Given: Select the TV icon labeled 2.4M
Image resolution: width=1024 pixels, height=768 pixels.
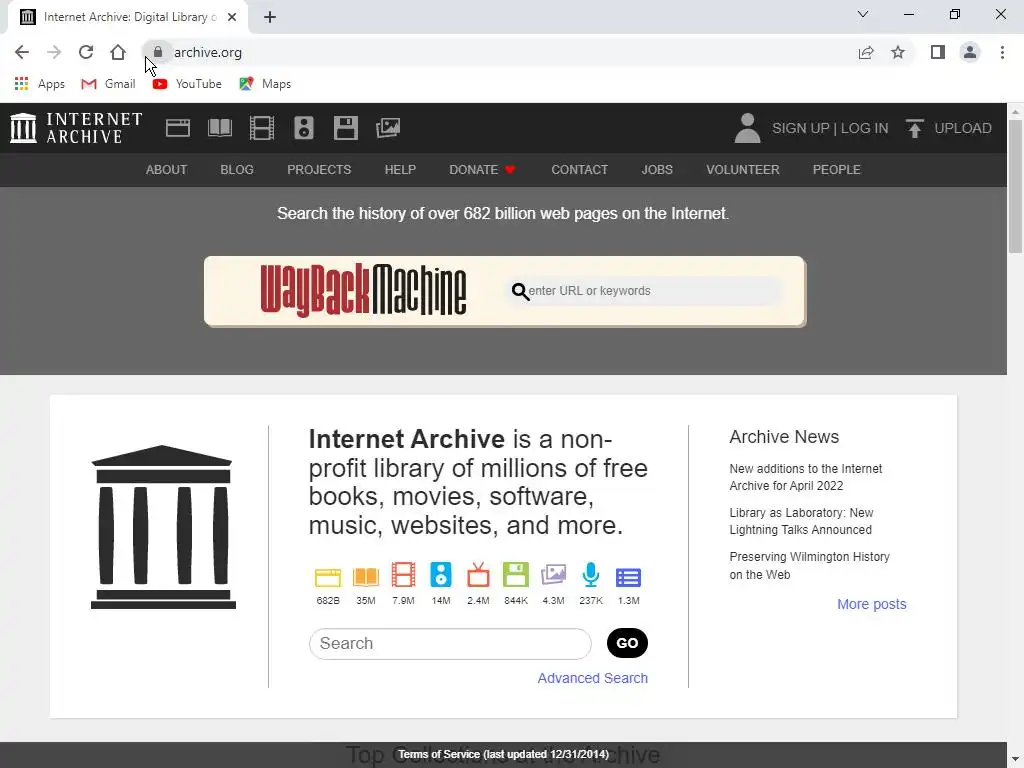Looking at the screenshot, I should pyautogui.click(x=478, y=575).
